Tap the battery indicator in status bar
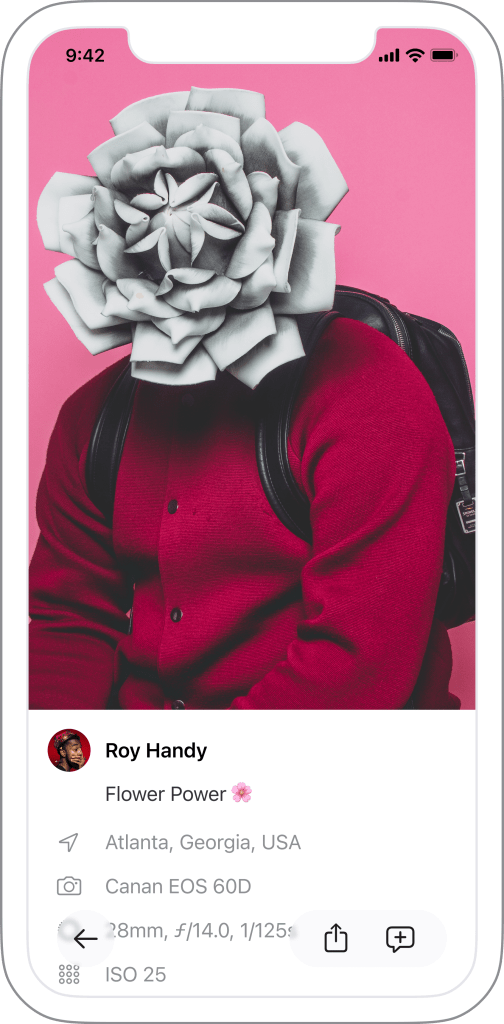 [444, 56]
